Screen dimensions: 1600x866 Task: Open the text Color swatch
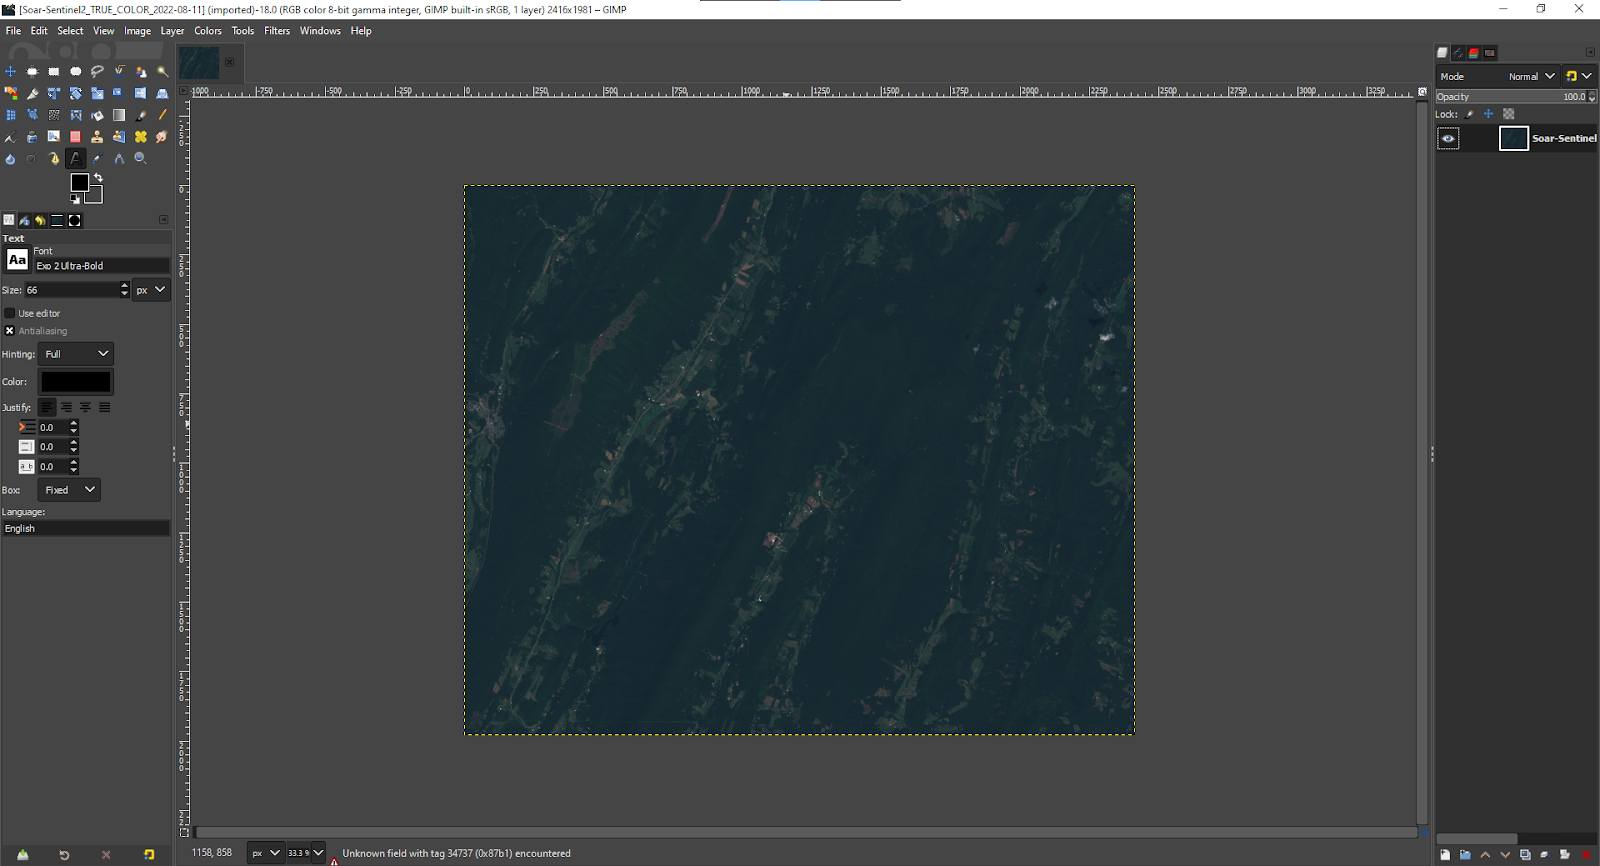coord(76,382)
